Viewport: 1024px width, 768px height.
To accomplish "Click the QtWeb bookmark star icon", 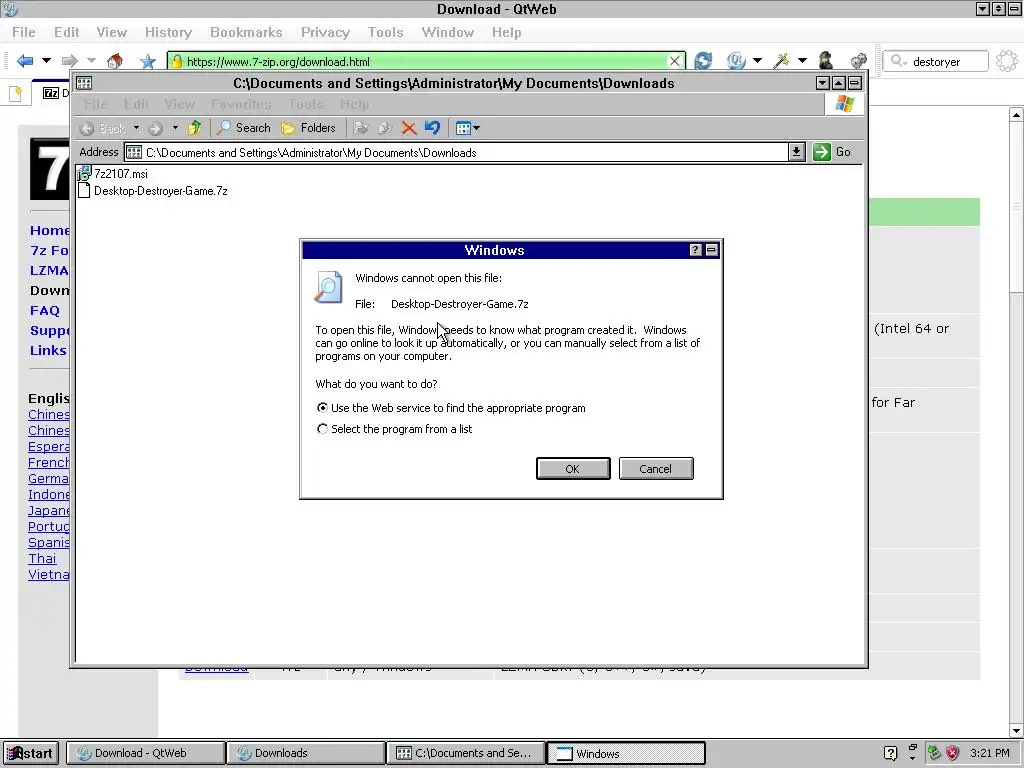I will pyautogui.click(x=148, y=61).
